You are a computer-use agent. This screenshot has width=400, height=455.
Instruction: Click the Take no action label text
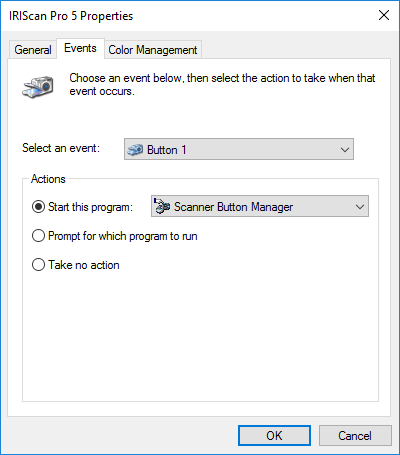(x=84, y=265)
